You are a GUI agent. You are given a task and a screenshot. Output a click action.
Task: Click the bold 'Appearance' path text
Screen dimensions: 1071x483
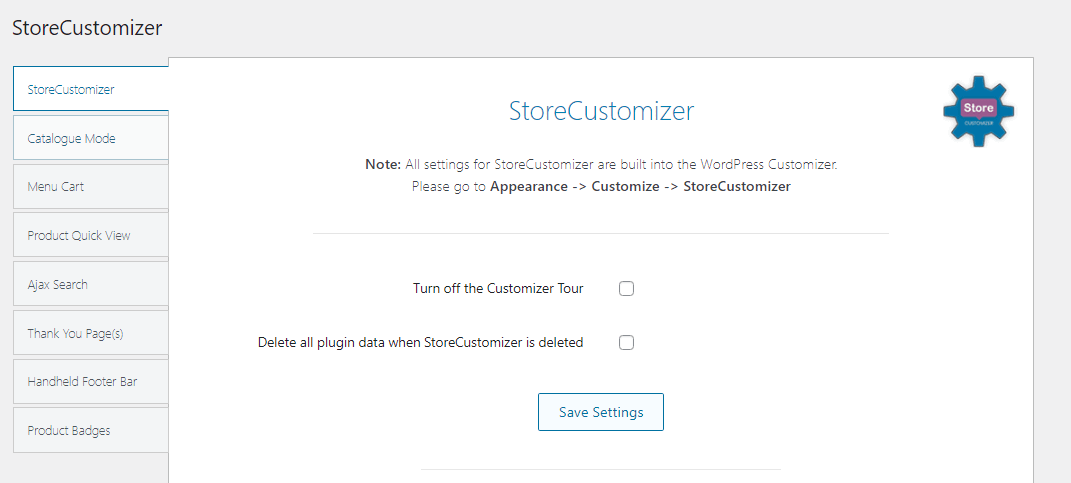click(528, 187)
